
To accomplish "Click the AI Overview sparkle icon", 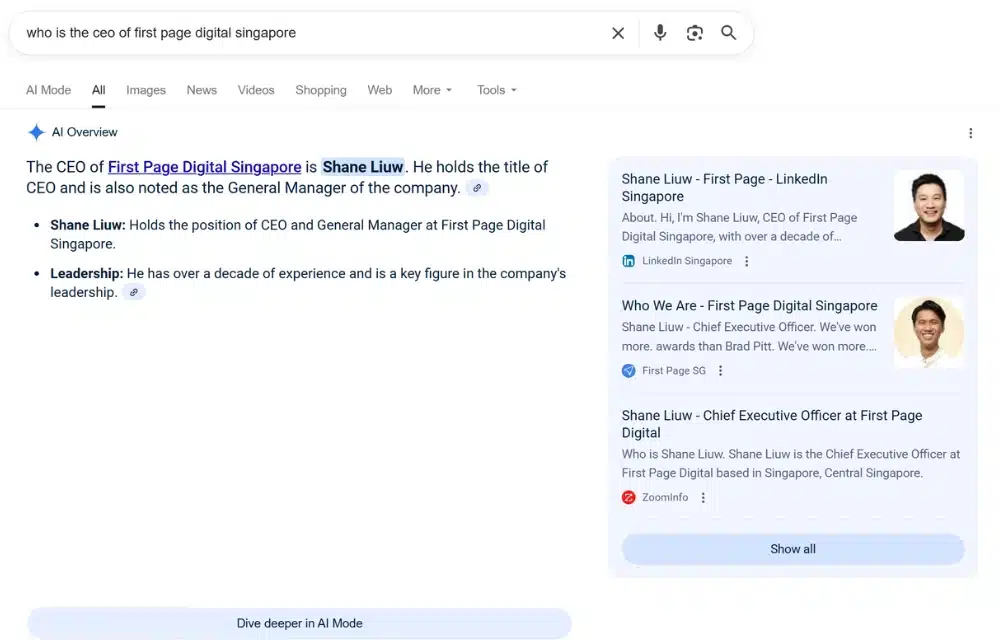I will click(36, 132).
